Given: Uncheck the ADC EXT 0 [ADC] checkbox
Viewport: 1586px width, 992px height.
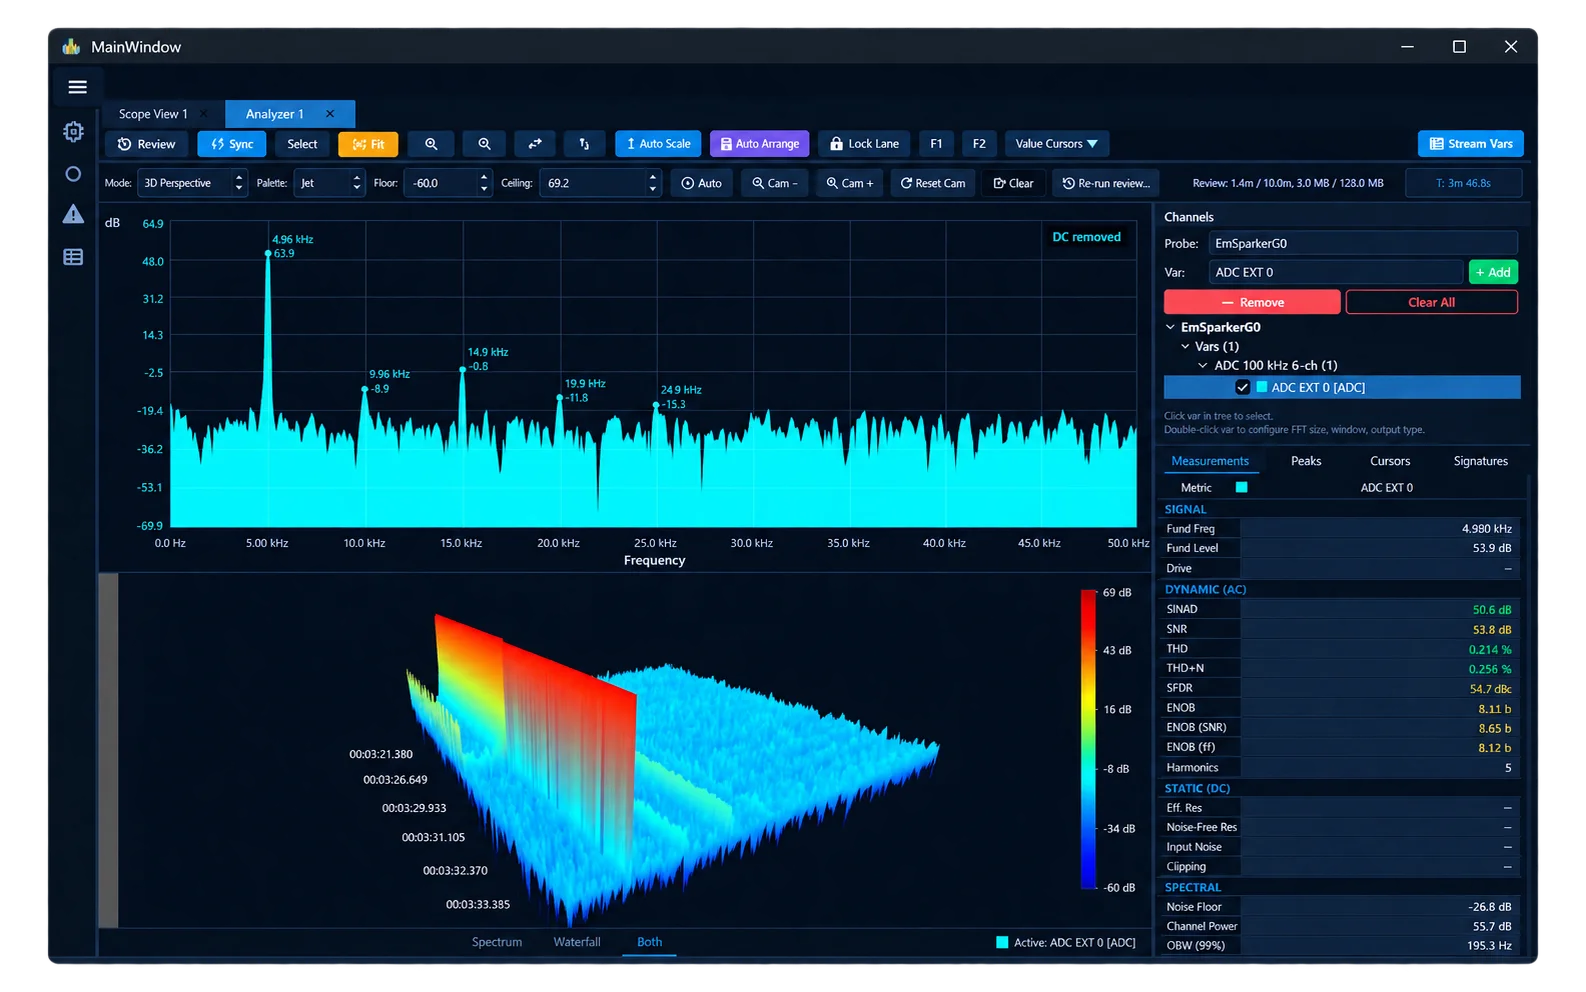Looking at the screenshot, I should [x=1242, y=387].
